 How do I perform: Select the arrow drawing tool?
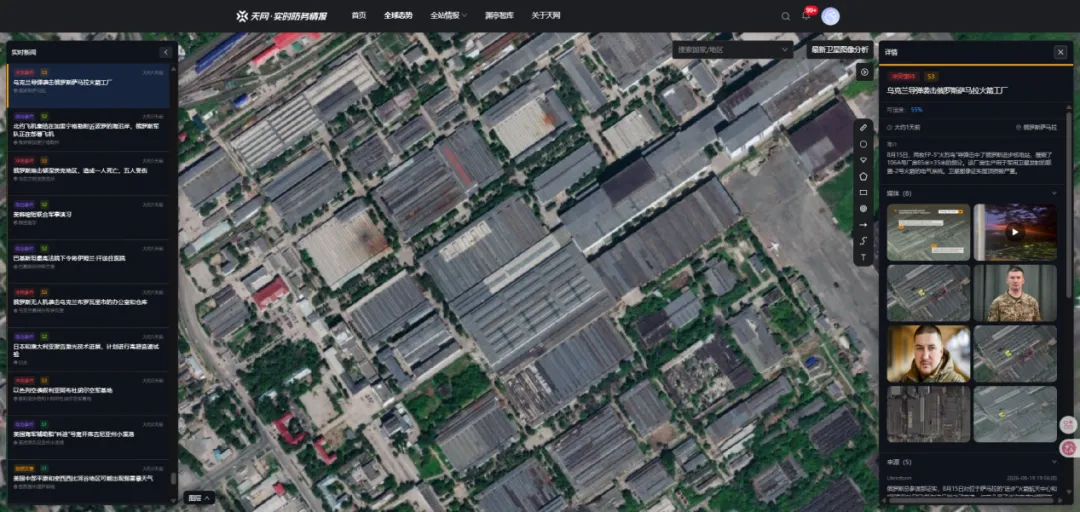coord(864,225)
